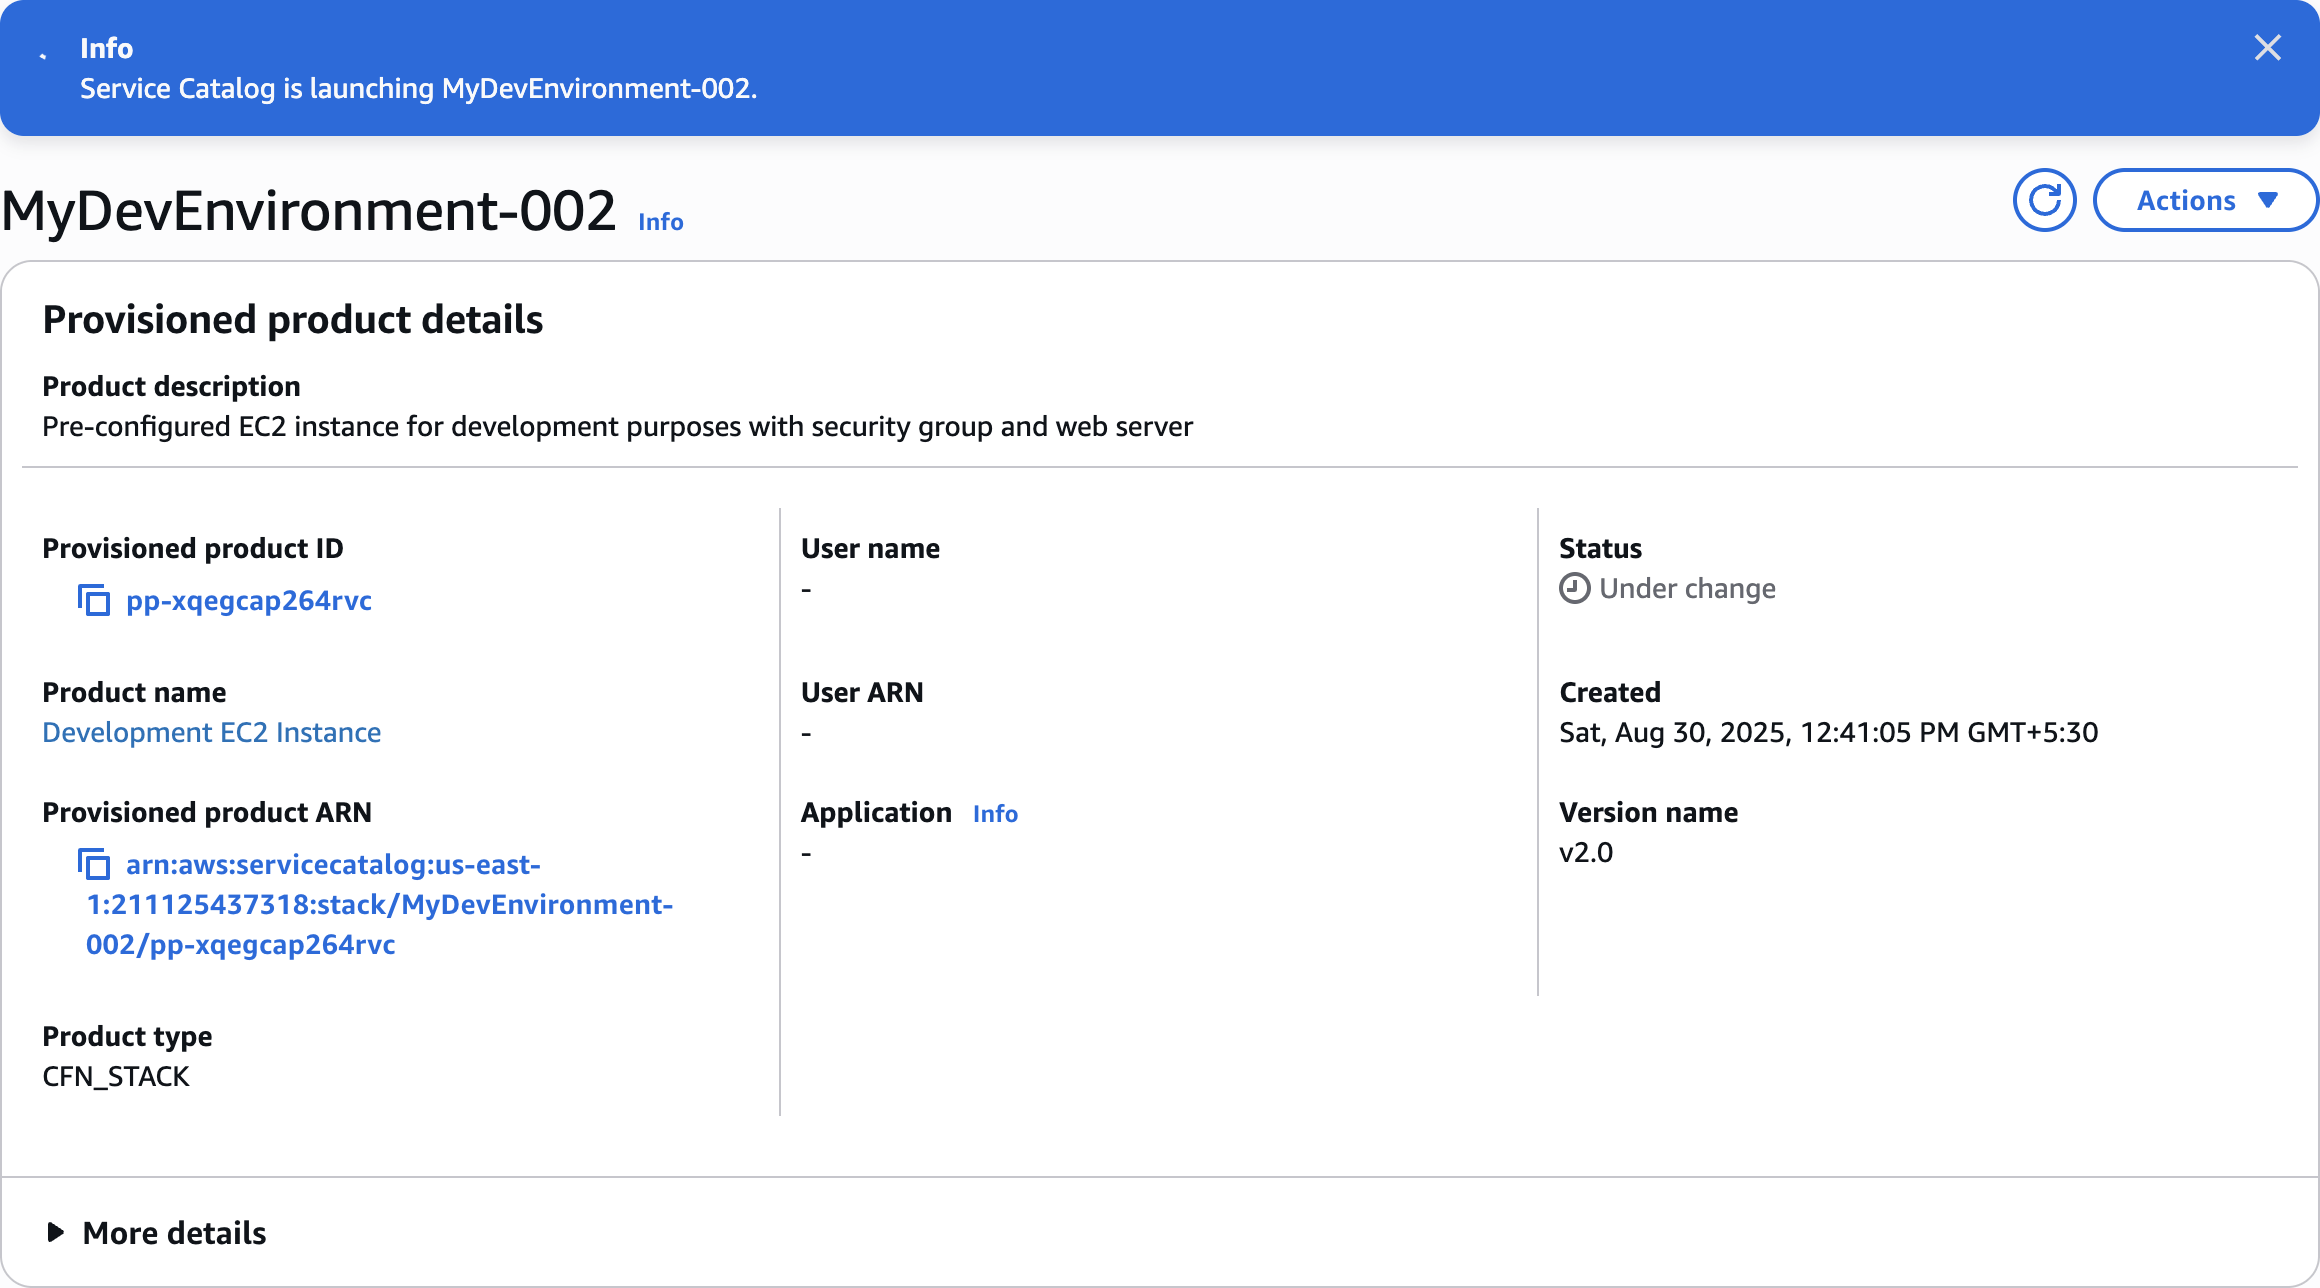2320x1288 pixels.
Task: Click the Under change status clock icon
Action: [x=1574, y=589]
